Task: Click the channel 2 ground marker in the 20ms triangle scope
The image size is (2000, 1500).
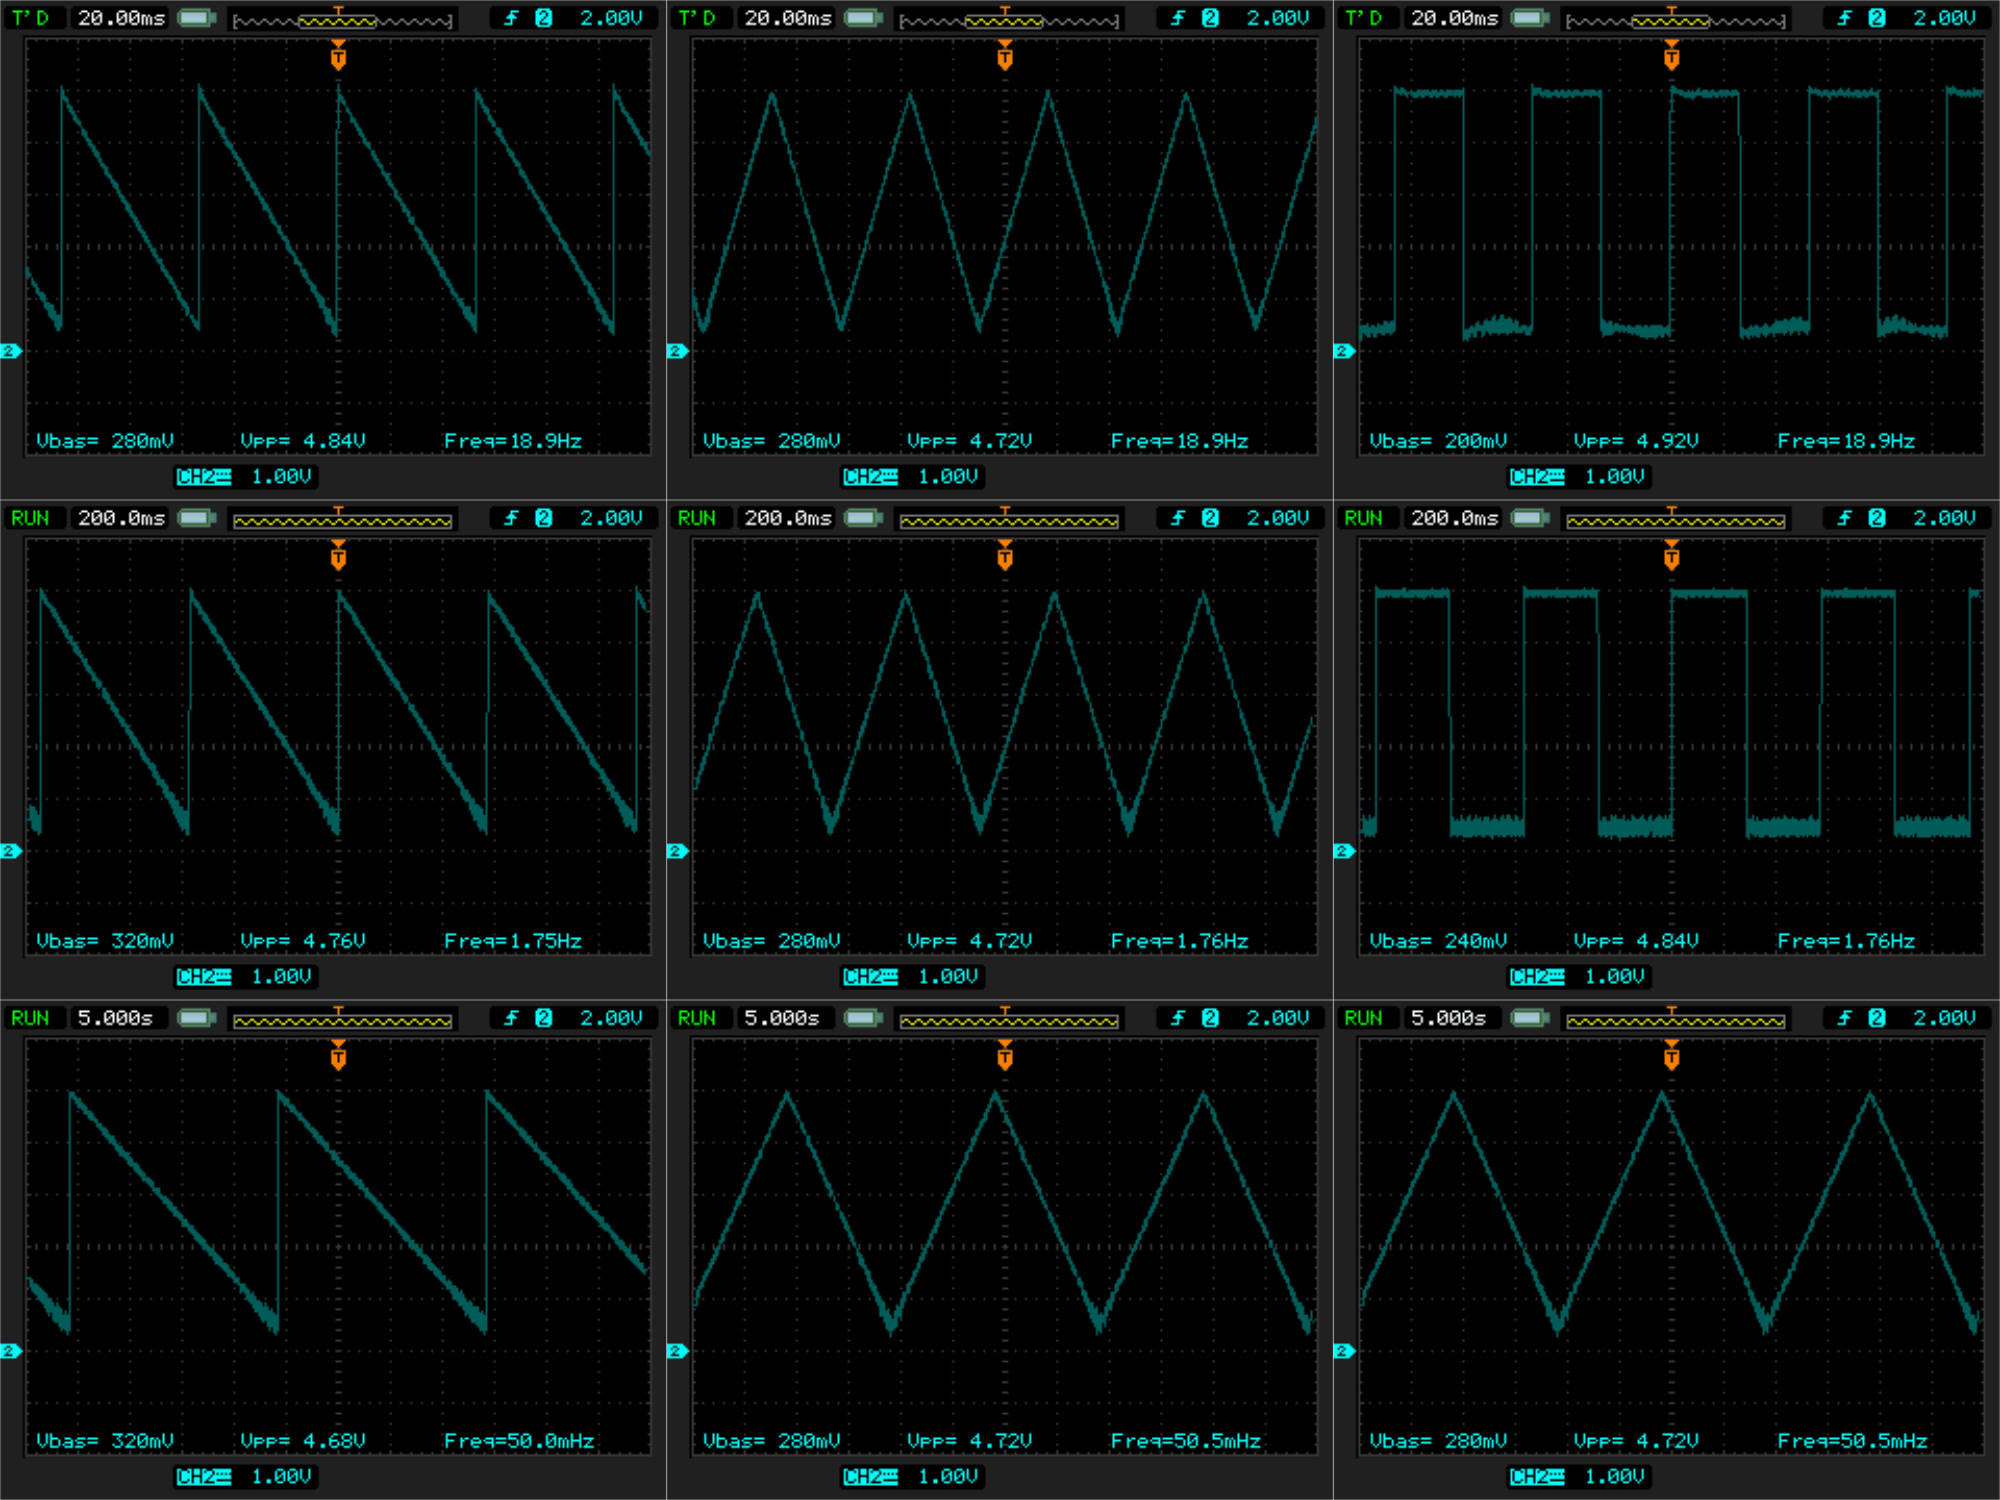Action: point(678,351)
